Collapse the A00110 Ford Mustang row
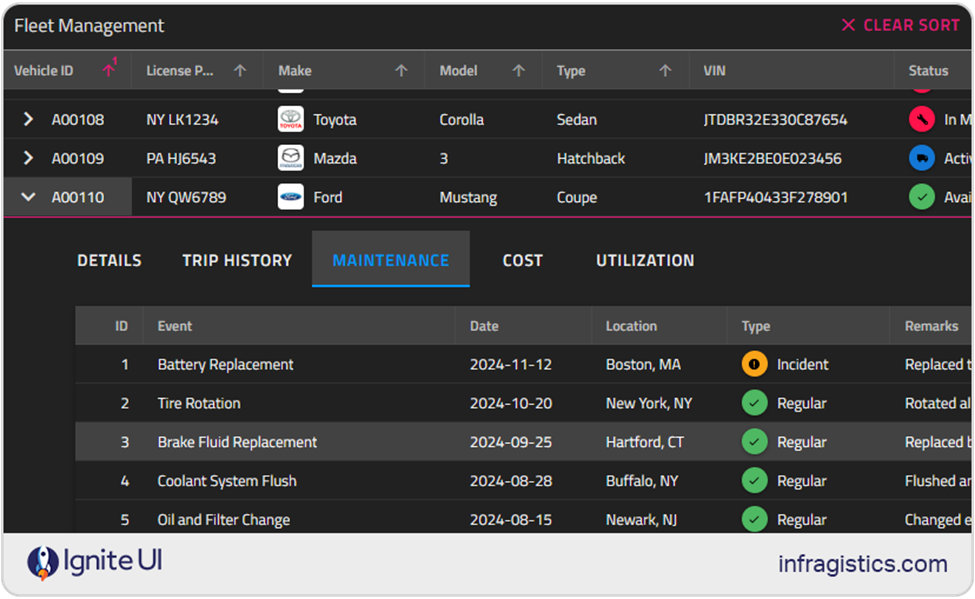Screen dimensions: 975x599 [27, 197]
